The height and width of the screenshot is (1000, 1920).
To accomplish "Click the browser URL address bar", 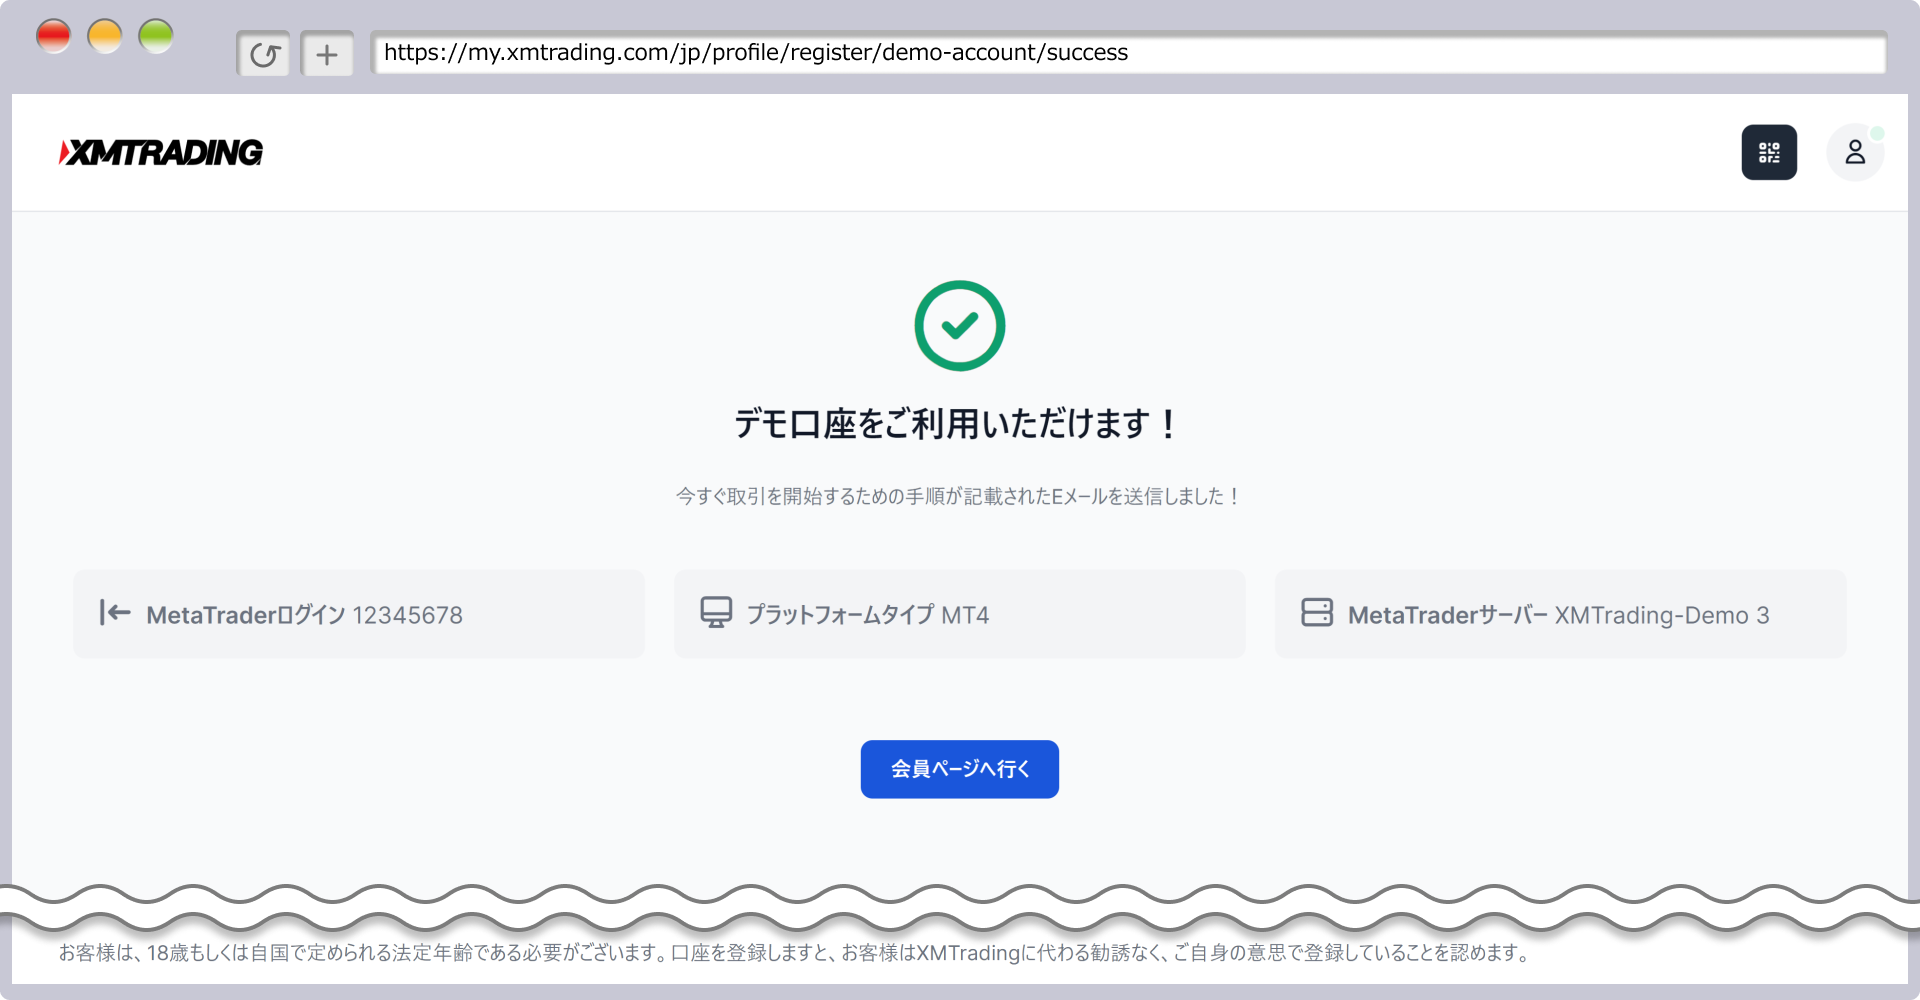I will point(1127,53).
